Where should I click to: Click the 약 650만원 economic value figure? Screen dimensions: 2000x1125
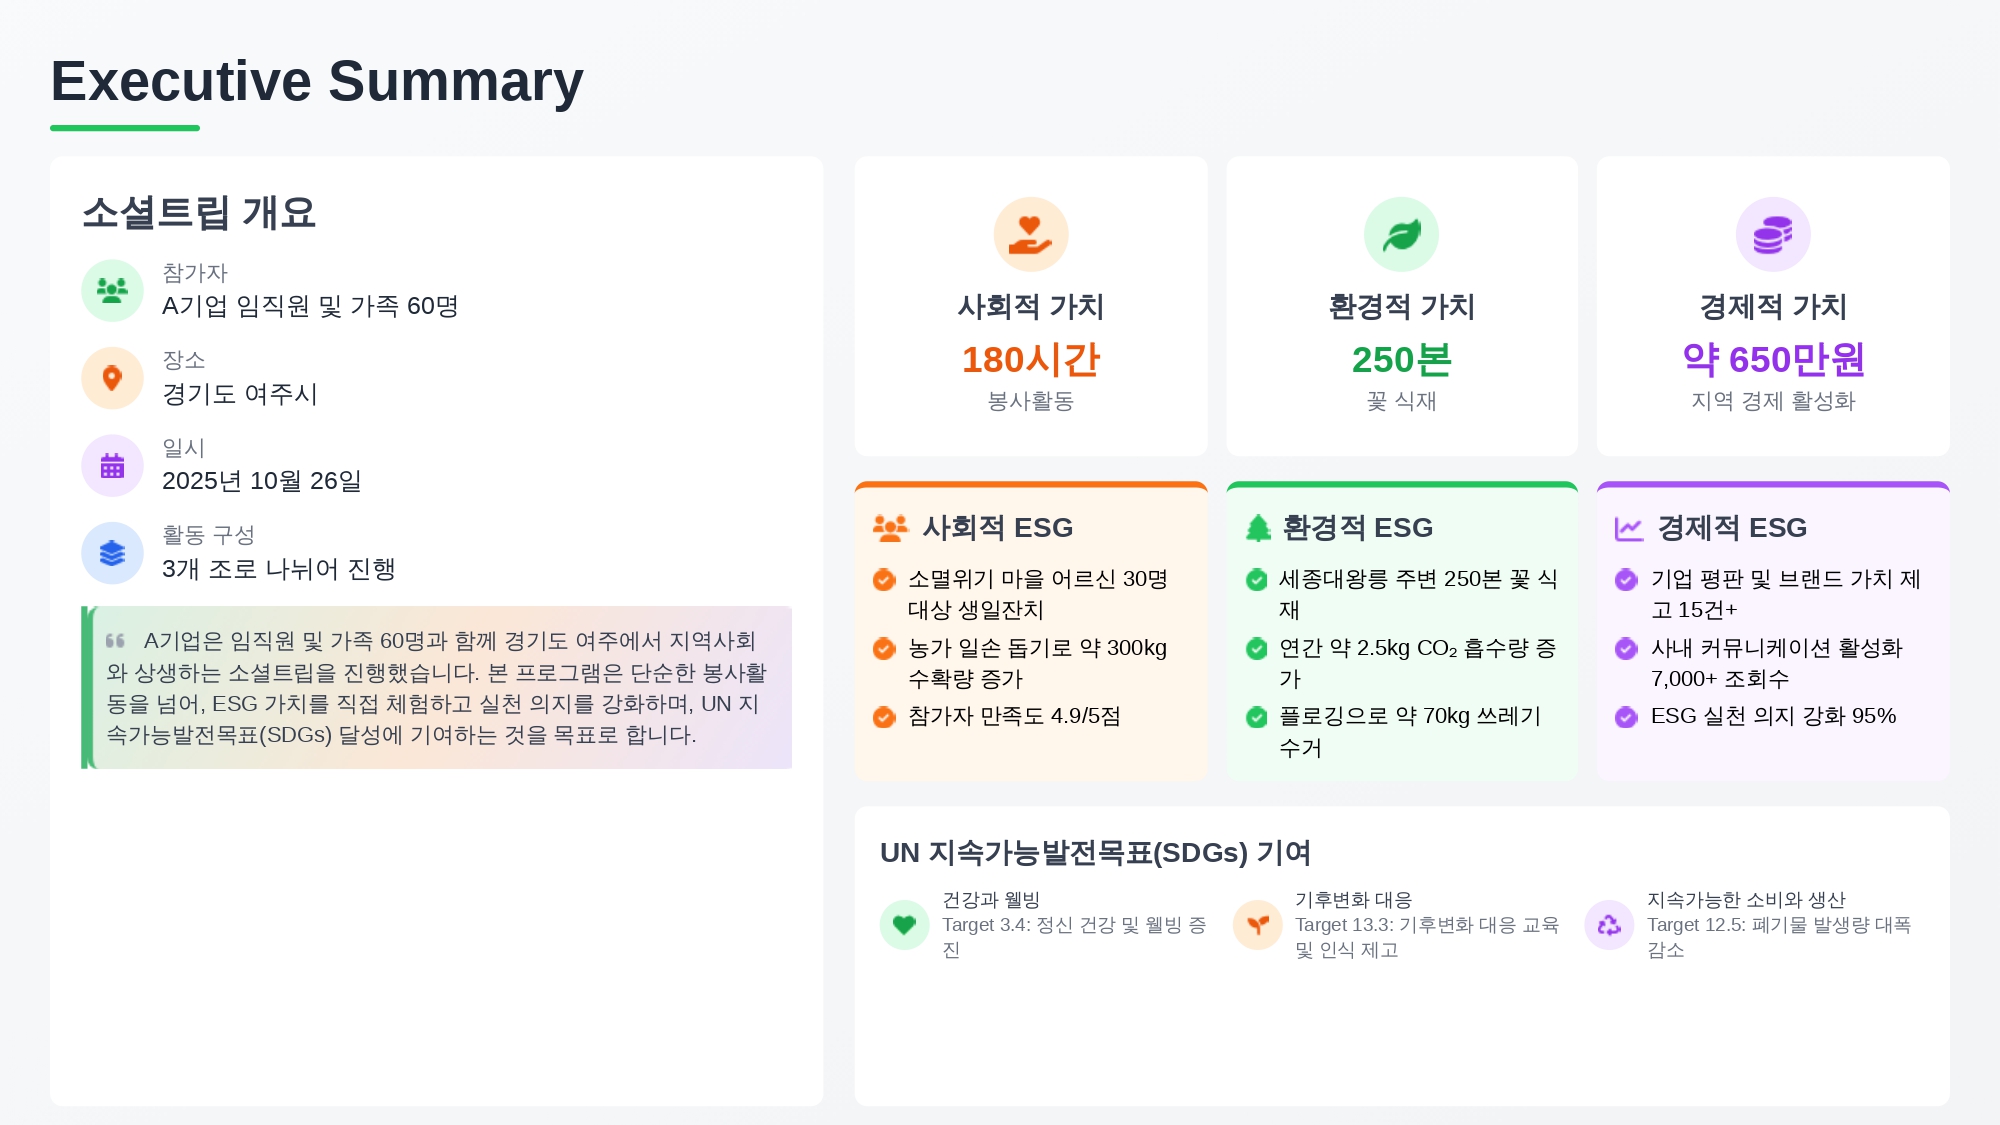1773,360
